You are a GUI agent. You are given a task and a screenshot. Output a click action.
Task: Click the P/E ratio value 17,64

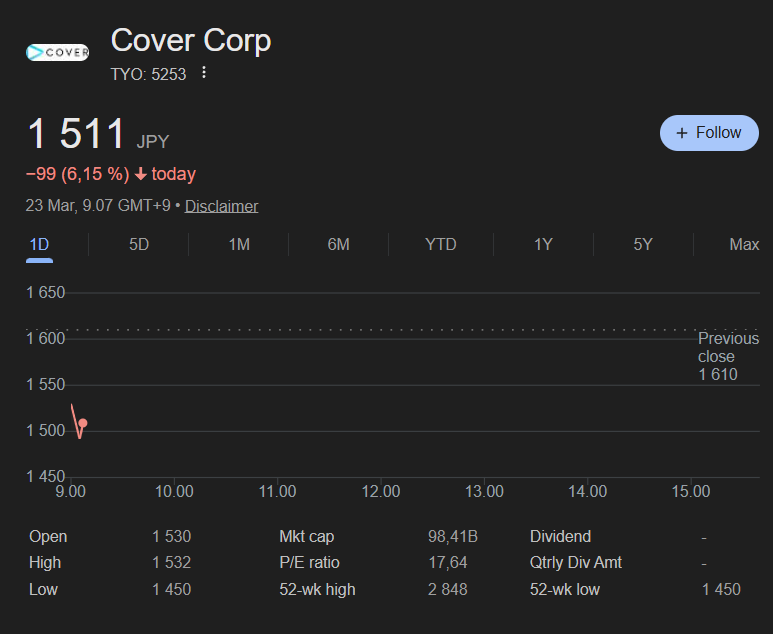point(447,563)
